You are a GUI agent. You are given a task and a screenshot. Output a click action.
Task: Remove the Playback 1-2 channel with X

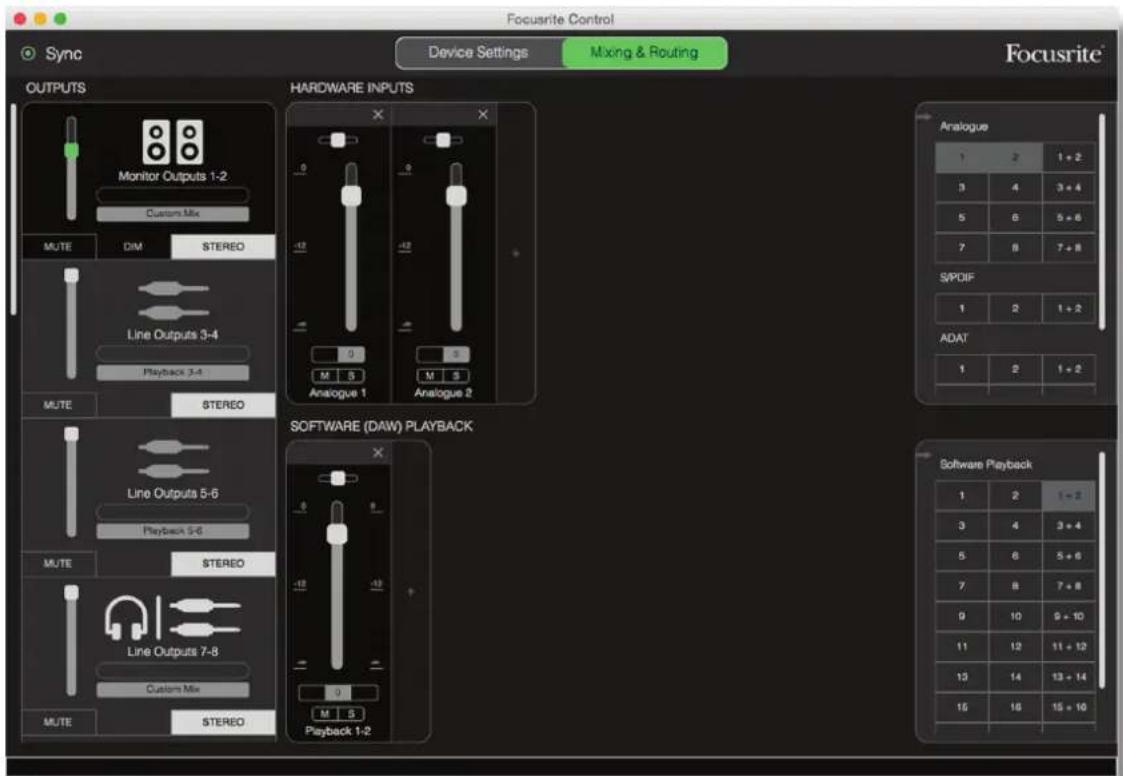(378, 453)
